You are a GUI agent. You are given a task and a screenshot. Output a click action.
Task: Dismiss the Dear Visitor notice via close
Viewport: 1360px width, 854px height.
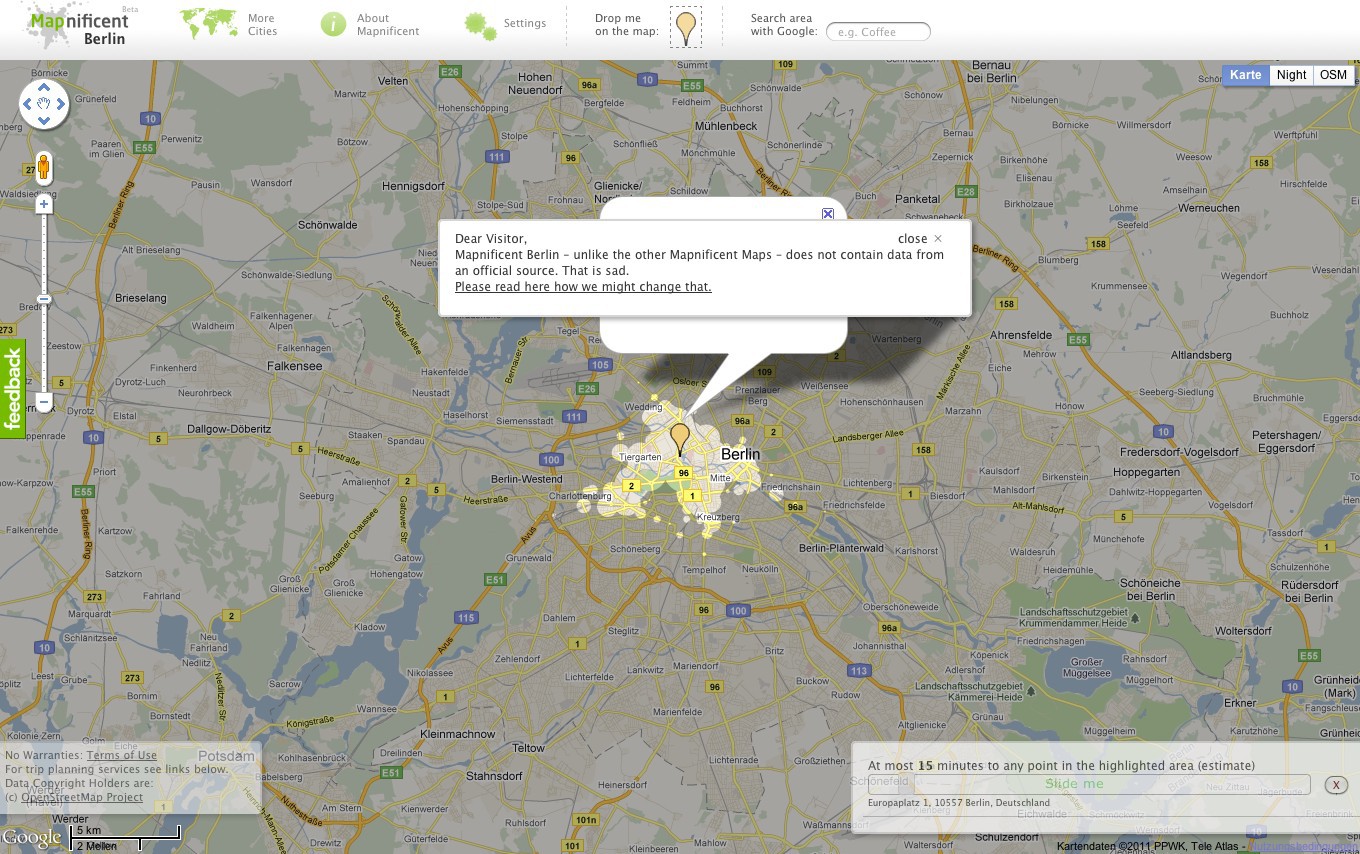click(x=920, y=239)
